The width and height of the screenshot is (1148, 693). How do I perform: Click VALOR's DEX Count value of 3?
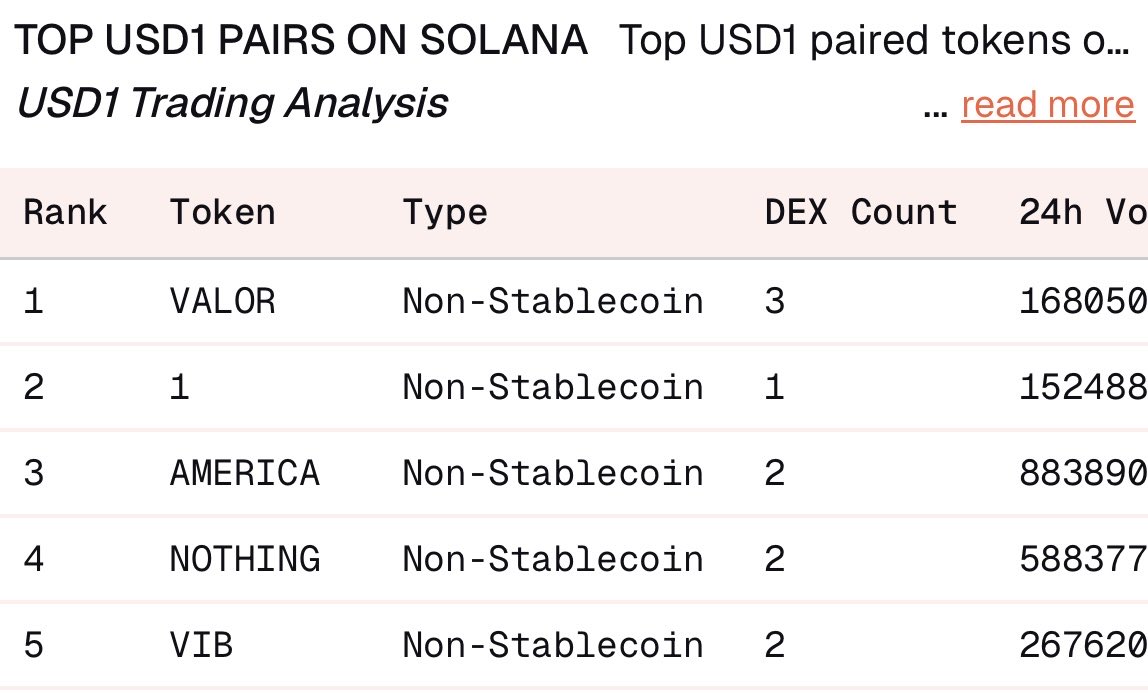coord(775,301)
